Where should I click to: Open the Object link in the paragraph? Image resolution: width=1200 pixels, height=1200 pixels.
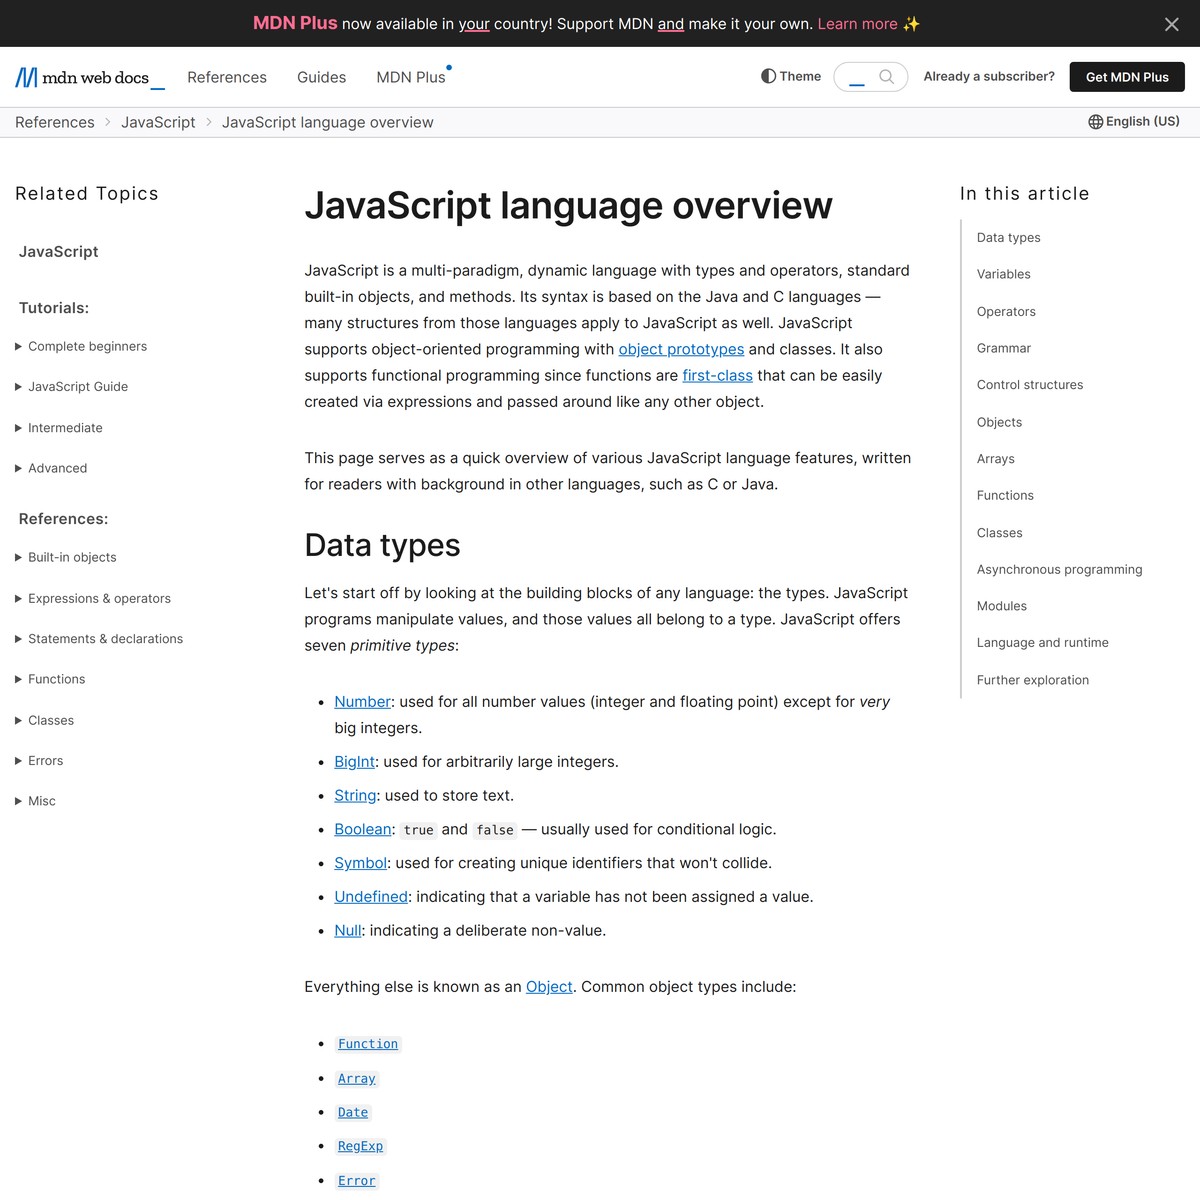tap(549, 987)
